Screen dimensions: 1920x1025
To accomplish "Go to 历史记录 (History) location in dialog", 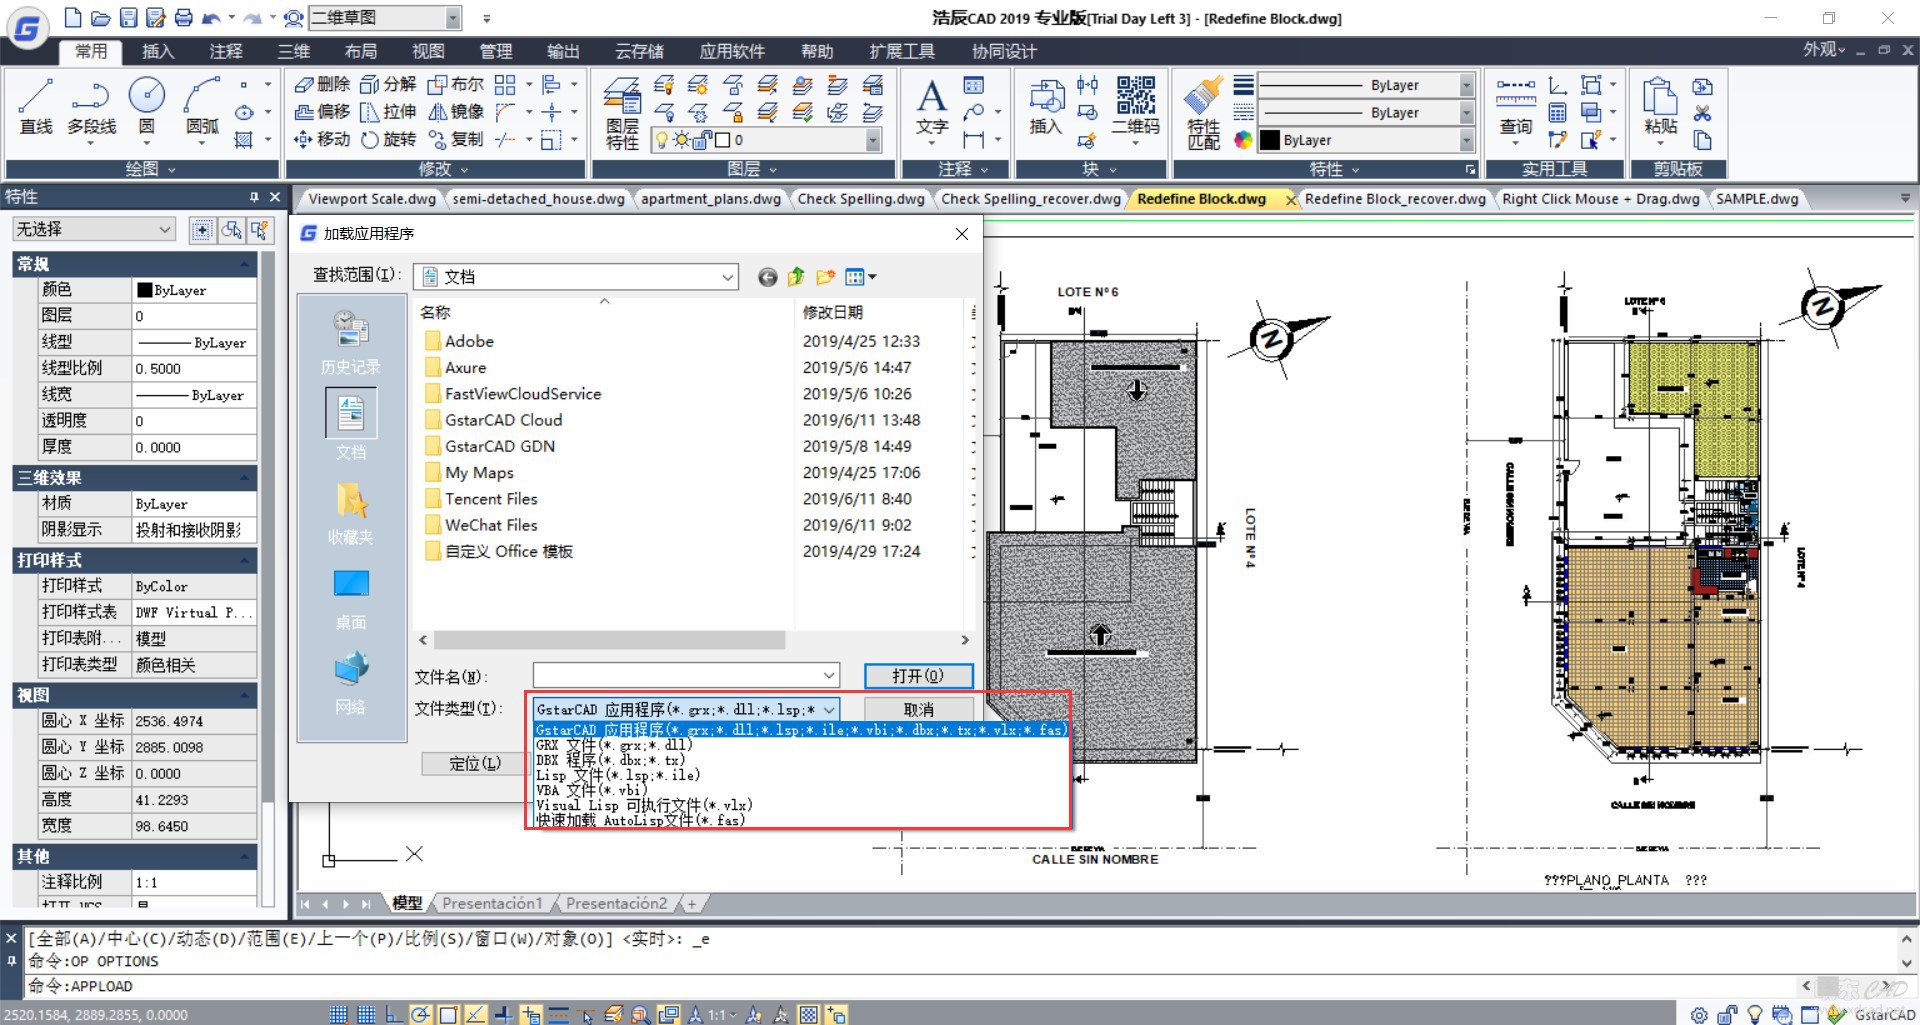I will tap(351, 342).
